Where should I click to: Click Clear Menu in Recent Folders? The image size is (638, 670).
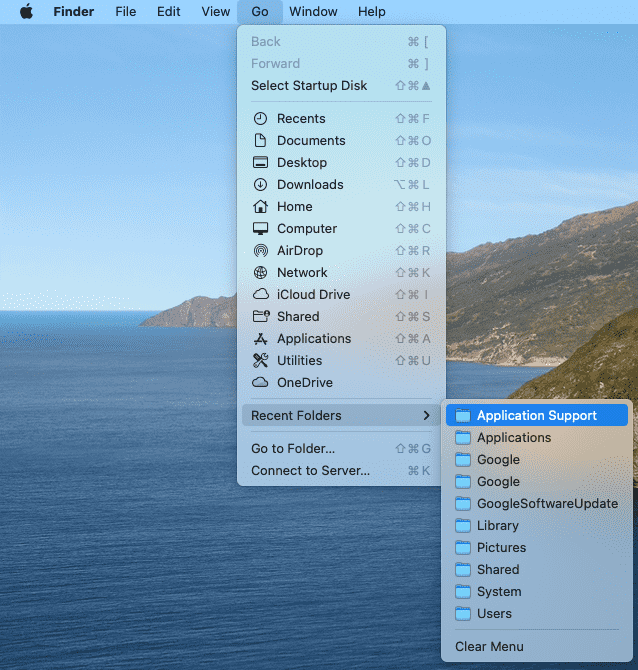[x=489, y=646]
